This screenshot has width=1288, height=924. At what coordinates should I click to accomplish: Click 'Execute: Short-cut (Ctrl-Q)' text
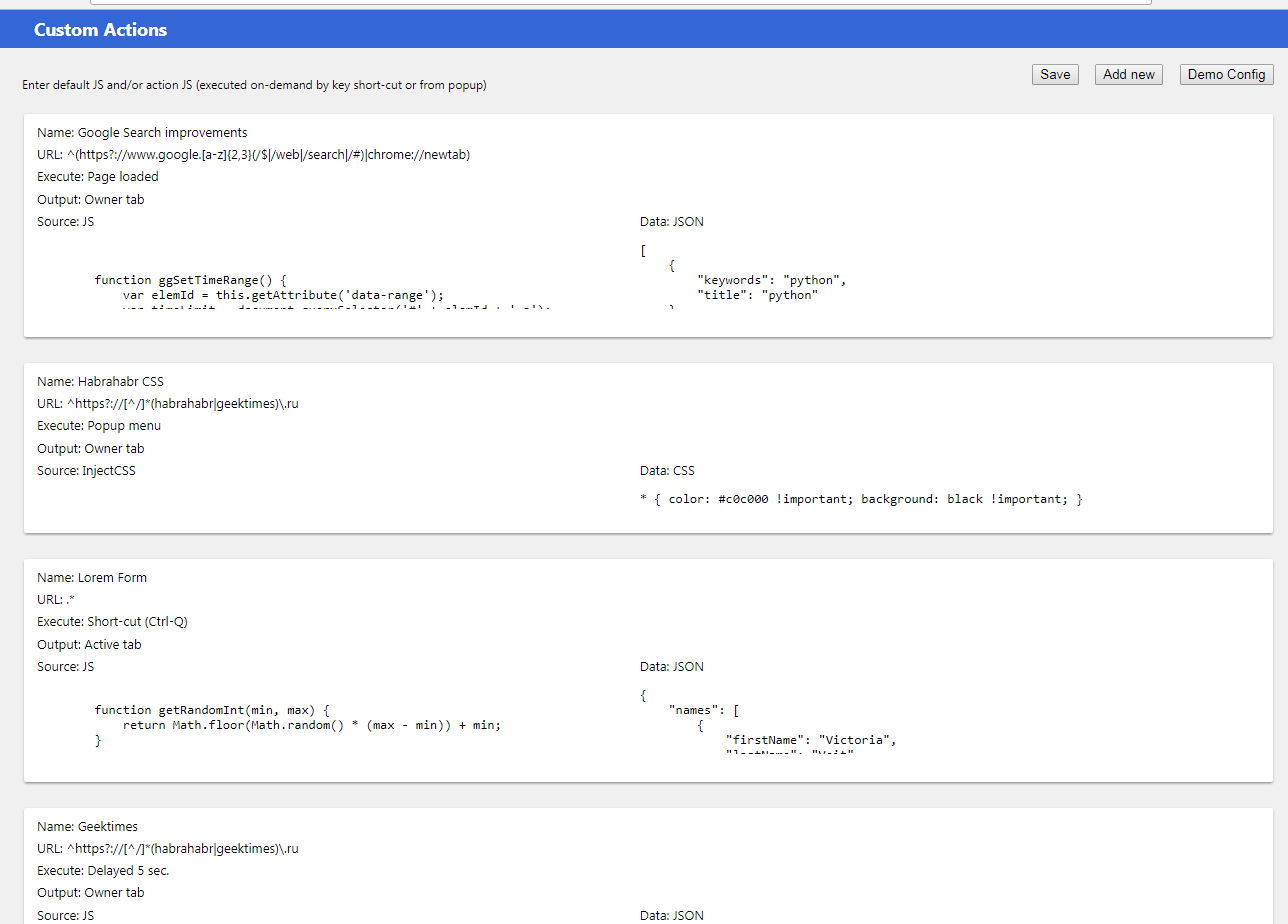(x=113, y=622)
